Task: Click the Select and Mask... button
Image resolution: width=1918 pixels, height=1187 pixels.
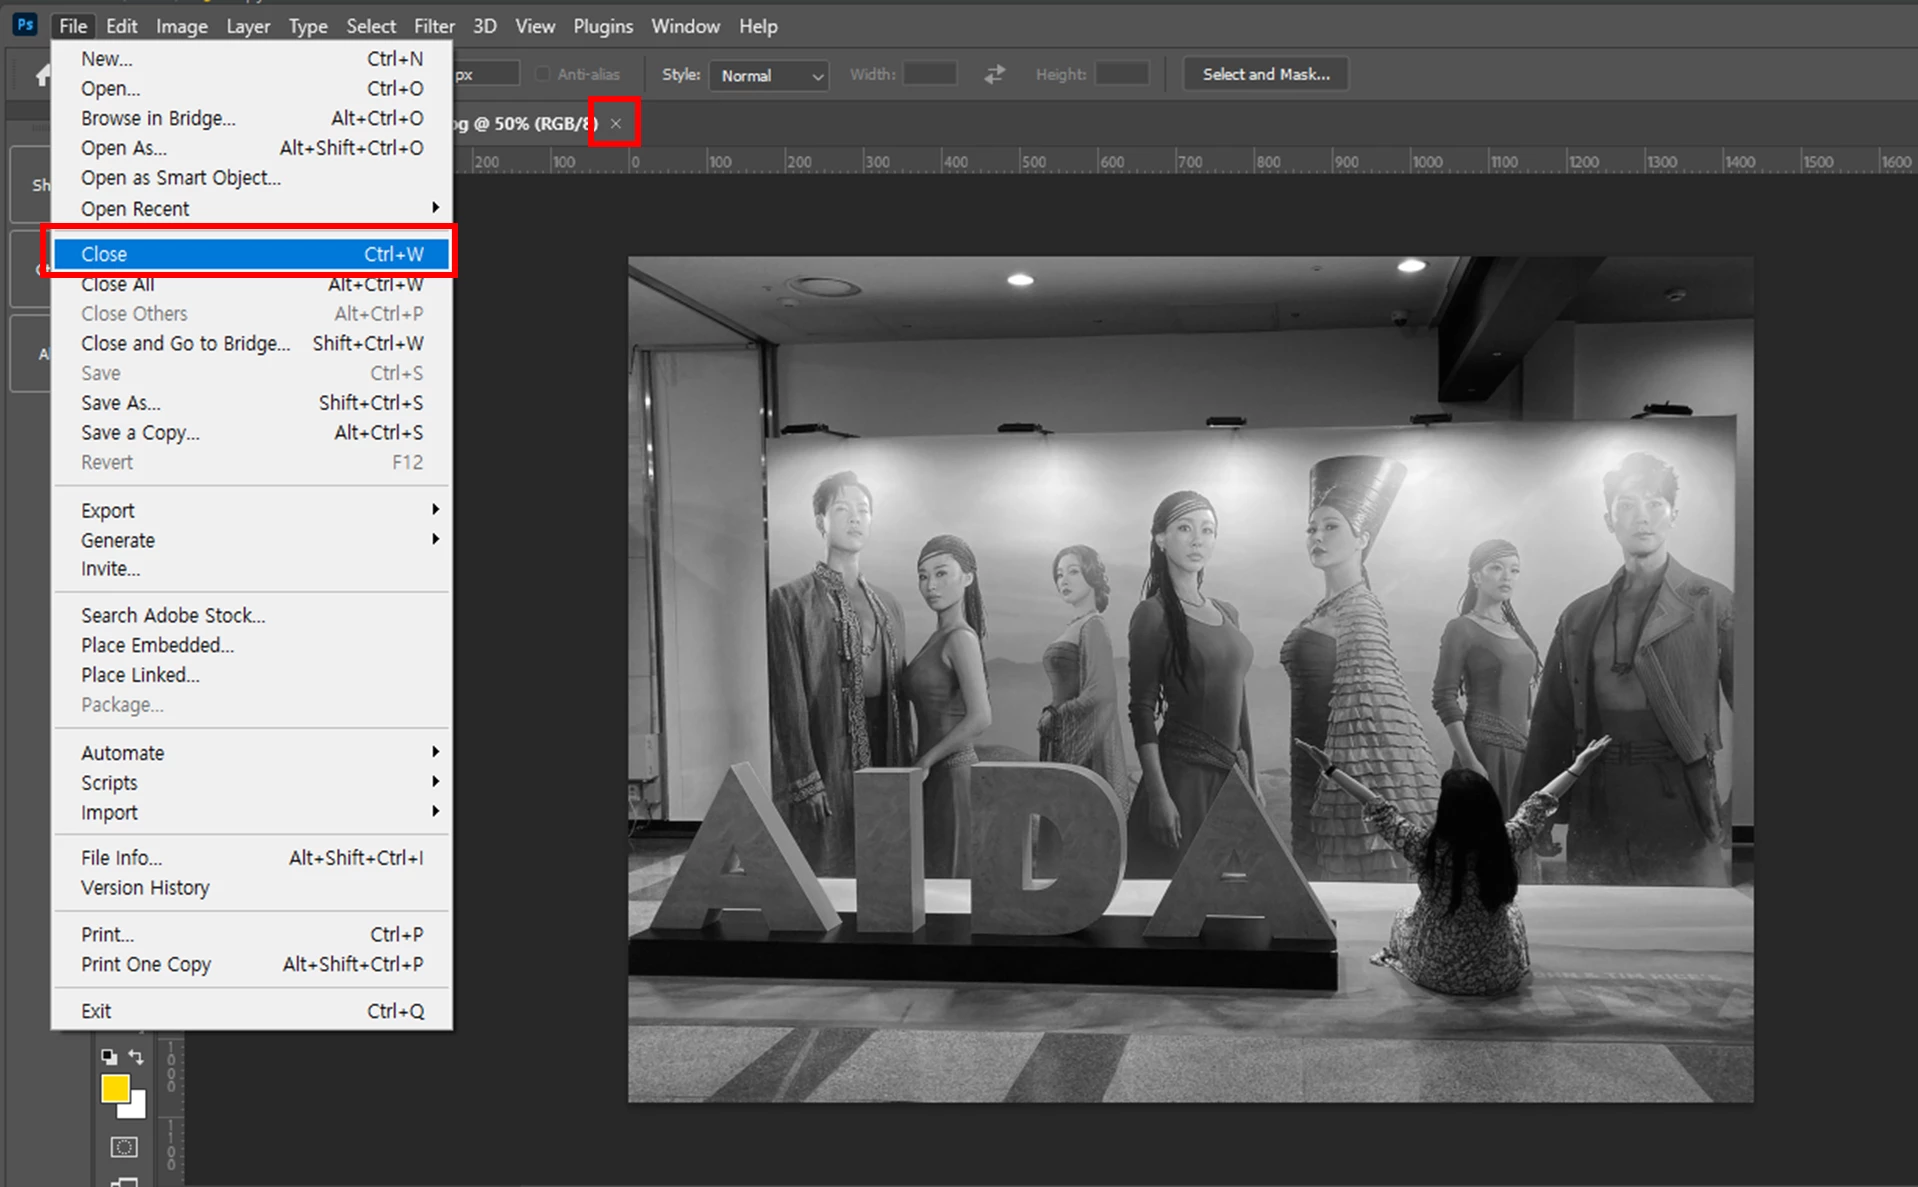Action: coord(1266,74)
